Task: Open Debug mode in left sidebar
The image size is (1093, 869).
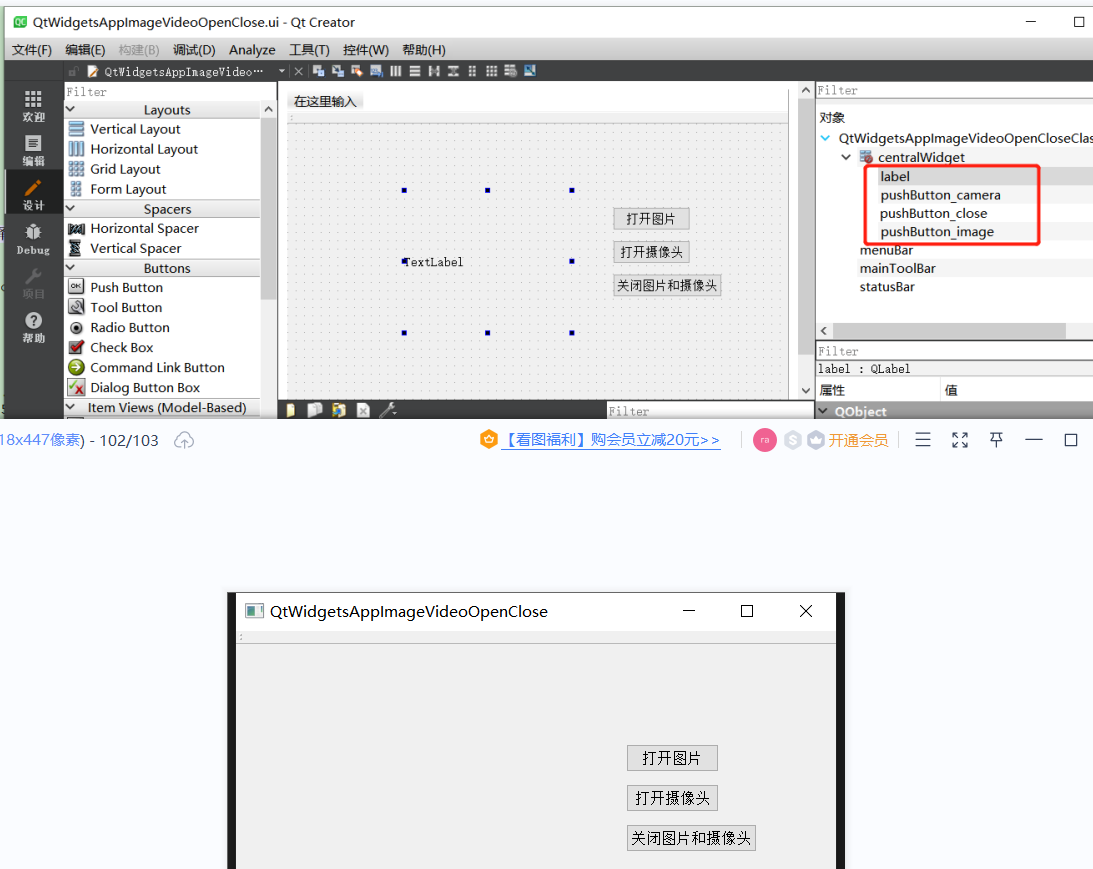Action: [33, 239]
